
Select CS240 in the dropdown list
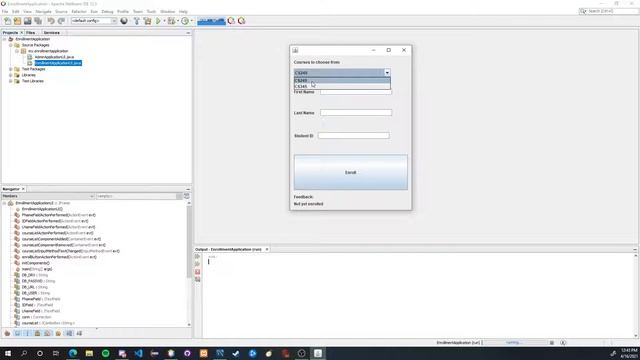click(x=342, y=80)
